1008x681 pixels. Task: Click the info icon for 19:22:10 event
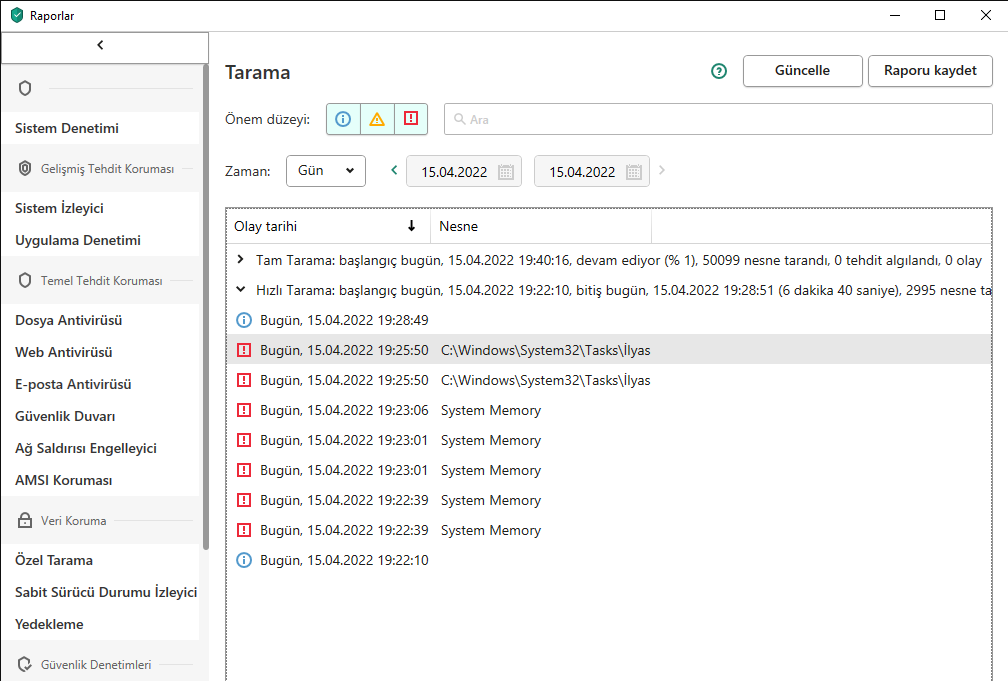tap(244, 560)
